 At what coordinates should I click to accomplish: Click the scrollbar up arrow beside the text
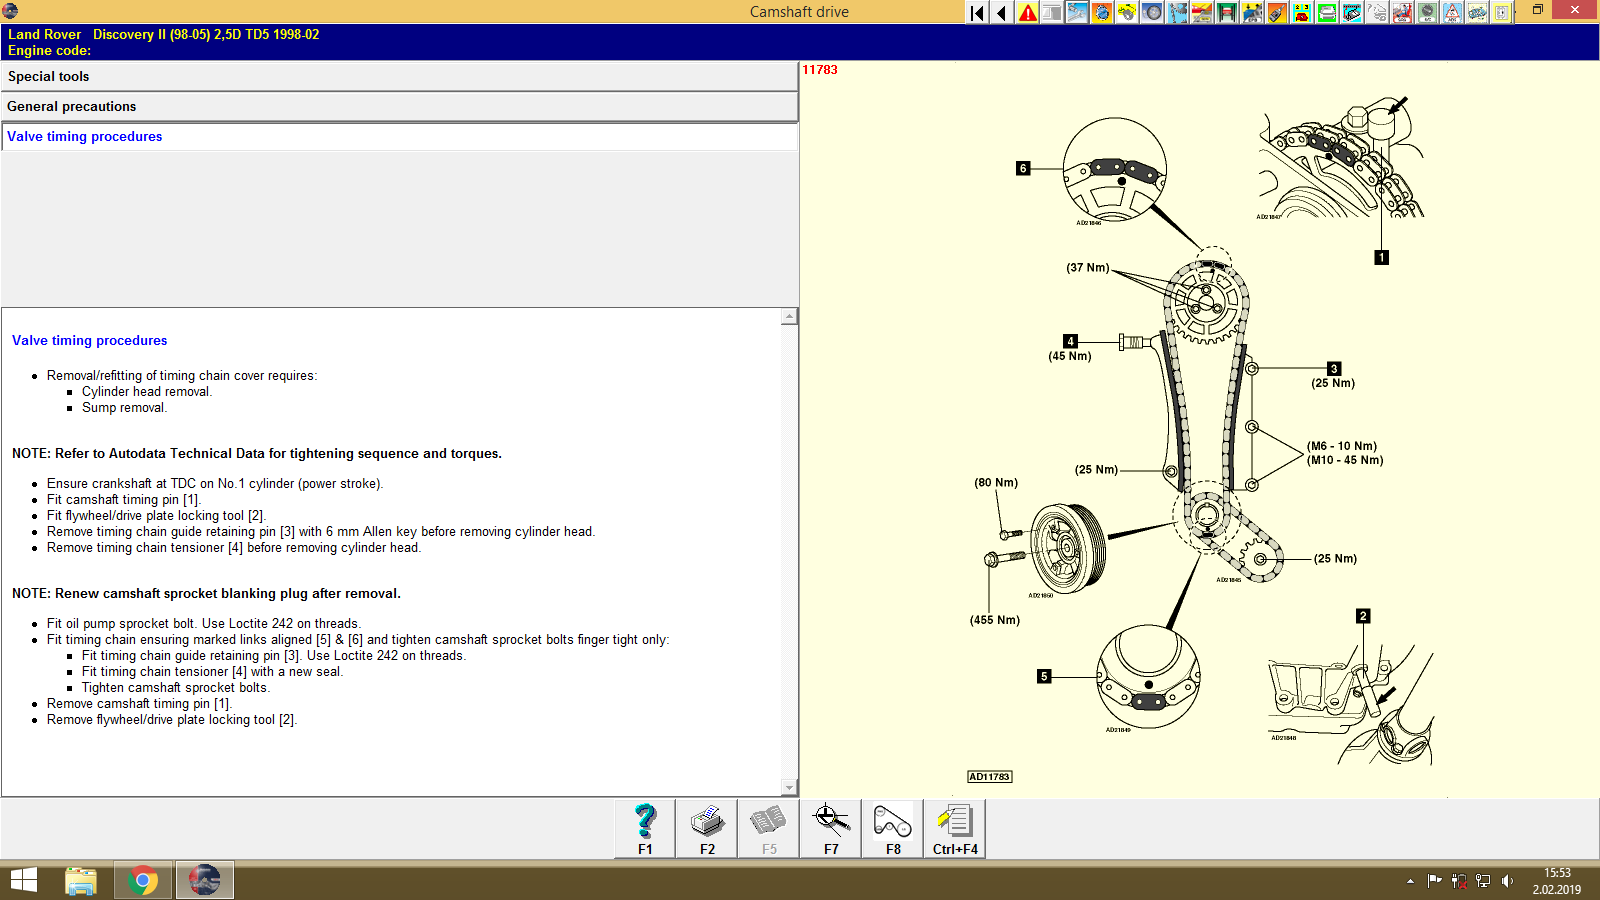click(x=791, y=316)
